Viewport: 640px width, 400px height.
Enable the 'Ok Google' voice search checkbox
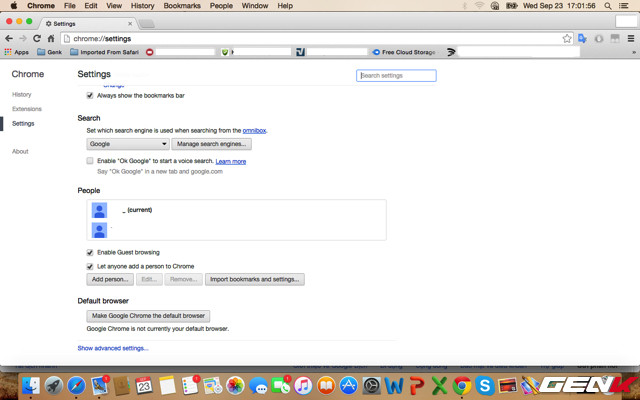pyautogui.click(x=90, y=161)
